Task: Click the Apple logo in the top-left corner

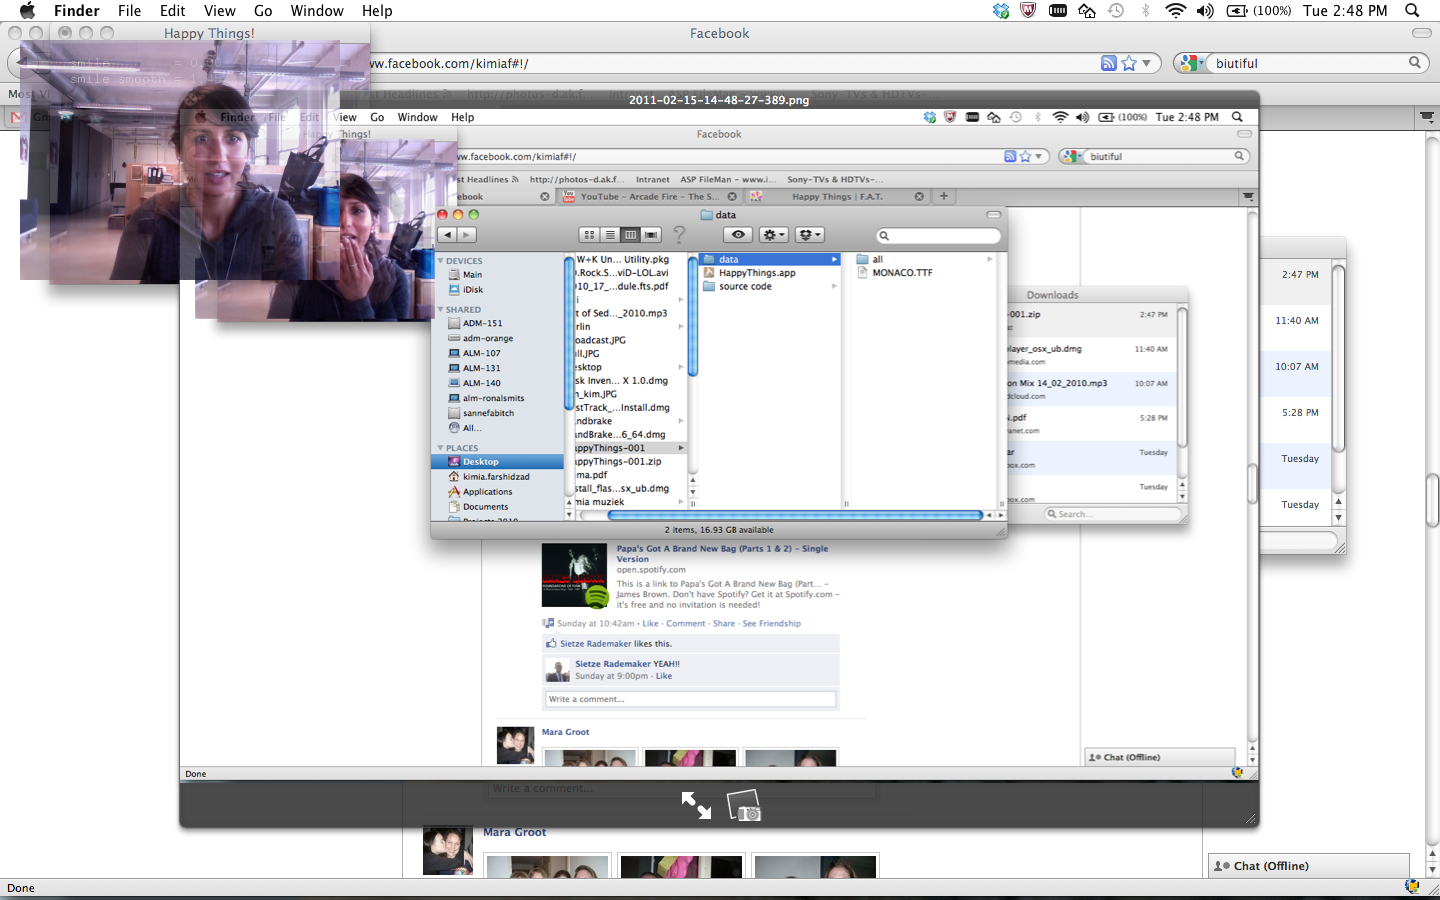Action: pos(27,11)
